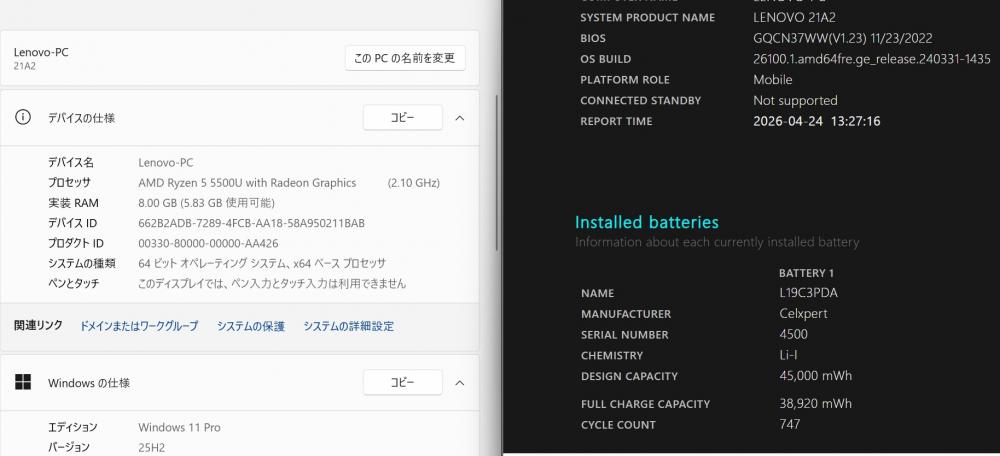Viewport: 1000px width, 456px height.
Task: Click the Windows の仕様 header title
Action: [89, 383]
